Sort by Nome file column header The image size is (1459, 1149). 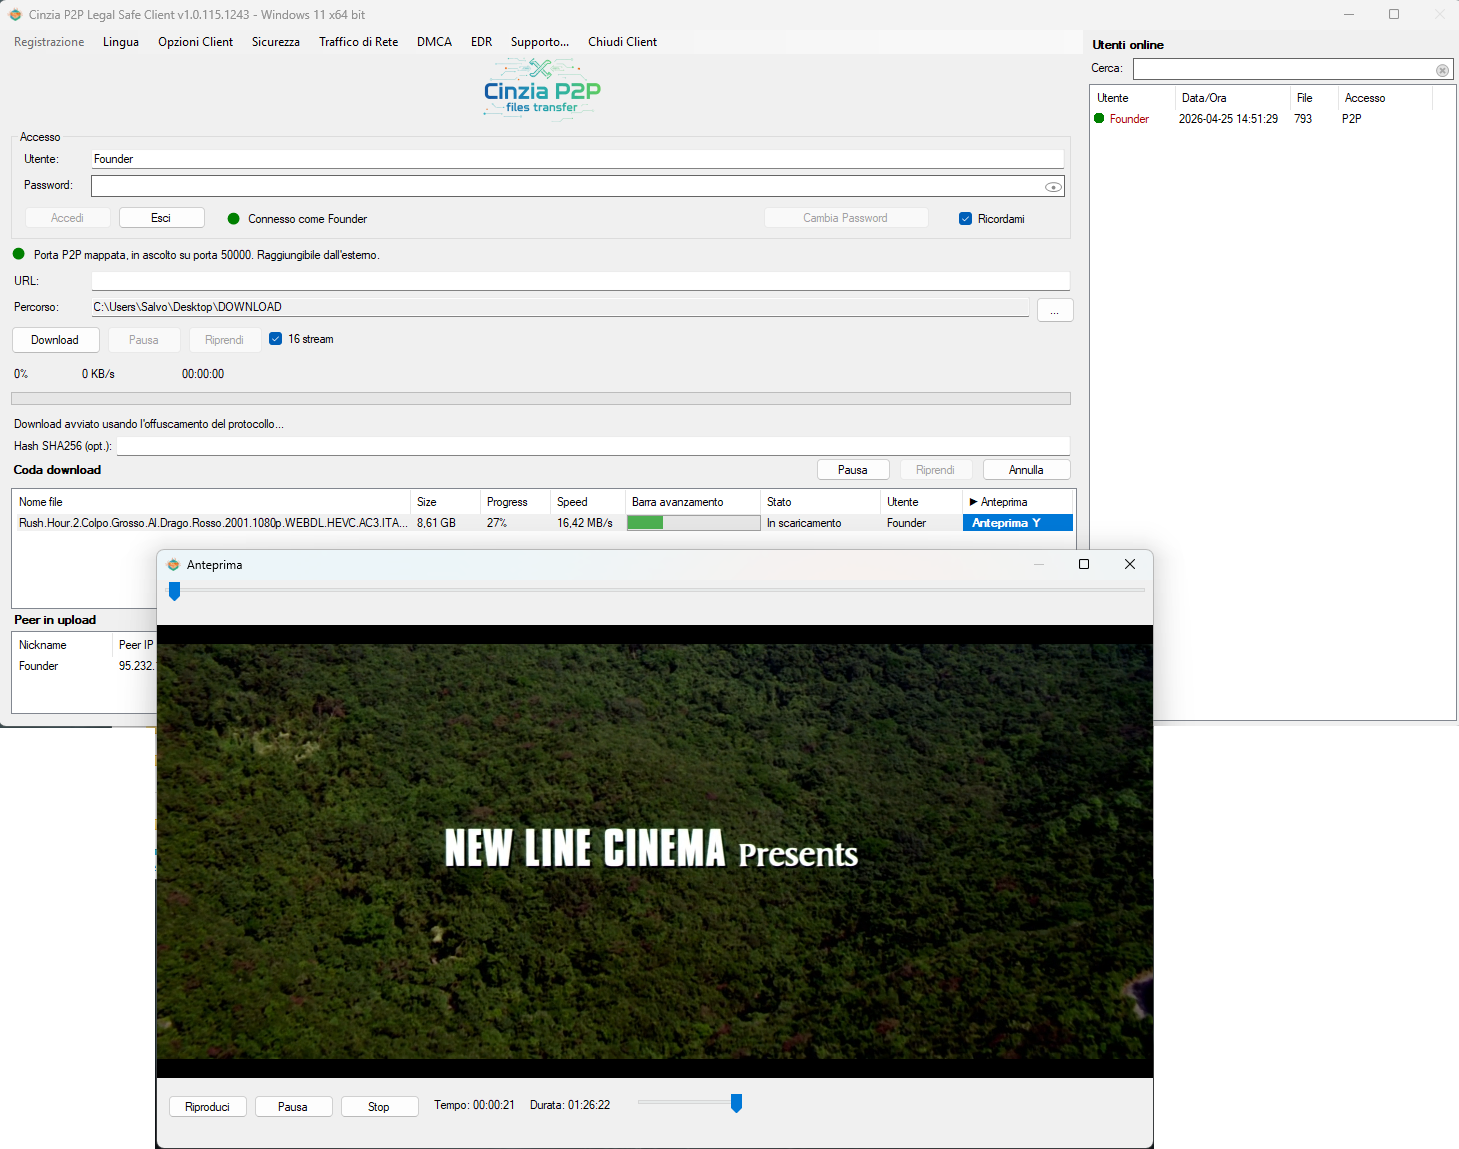(x=211, y=502)
